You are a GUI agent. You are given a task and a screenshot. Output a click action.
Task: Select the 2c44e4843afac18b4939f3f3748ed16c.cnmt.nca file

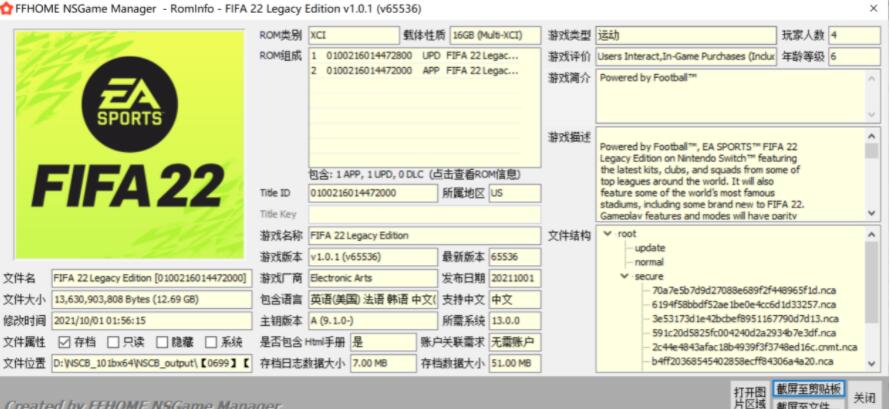[x=754, y=347]
